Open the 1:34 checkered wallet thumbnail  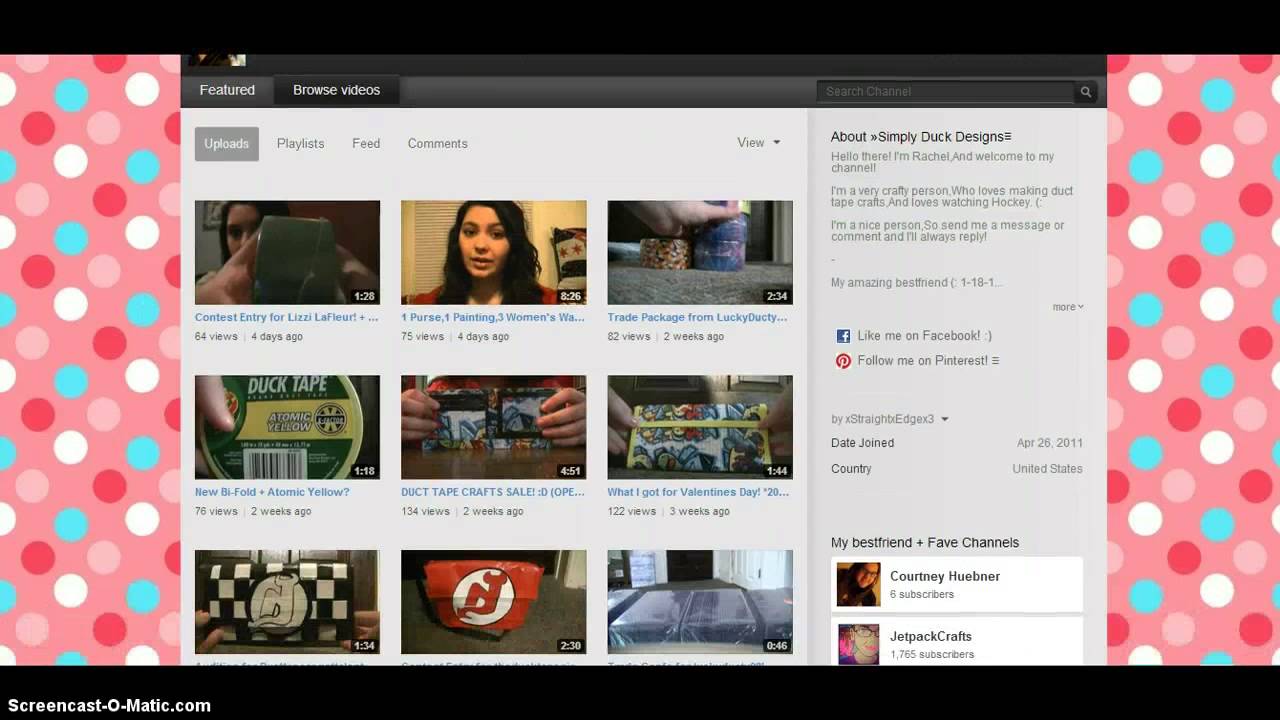pos(287,602)
